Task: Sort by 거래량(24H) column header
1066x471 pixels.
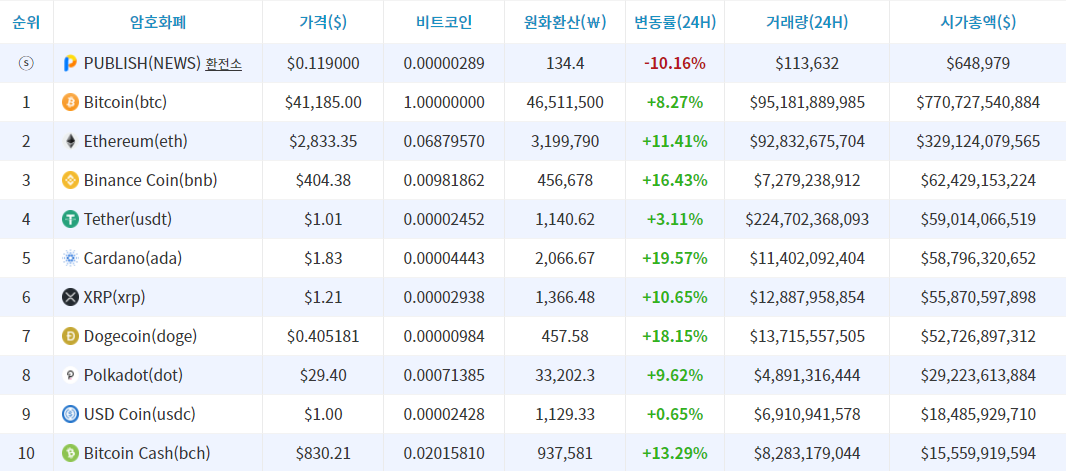Action: click(807, 22)
